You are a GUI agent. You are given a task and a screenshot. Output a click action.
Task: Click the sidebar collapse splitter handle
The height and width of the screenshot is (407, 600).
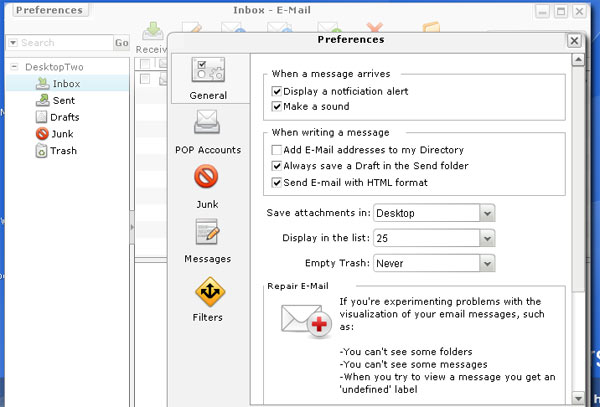(x=132, y=228)
